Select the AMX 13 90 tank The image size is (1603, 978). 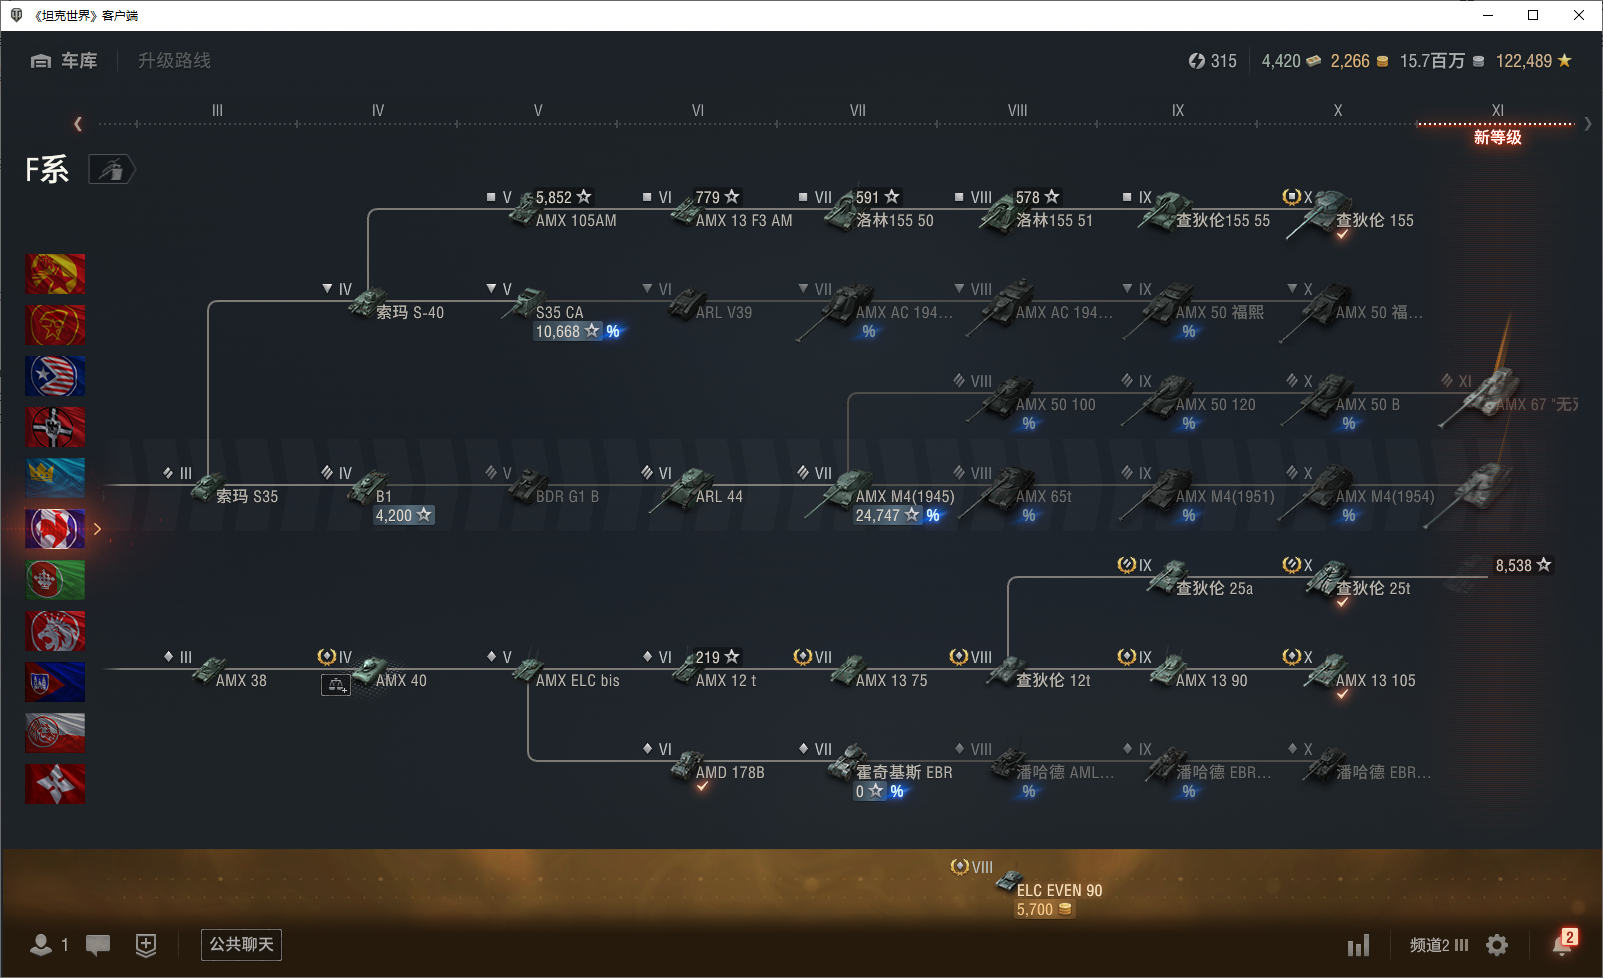click(1198, 670)
